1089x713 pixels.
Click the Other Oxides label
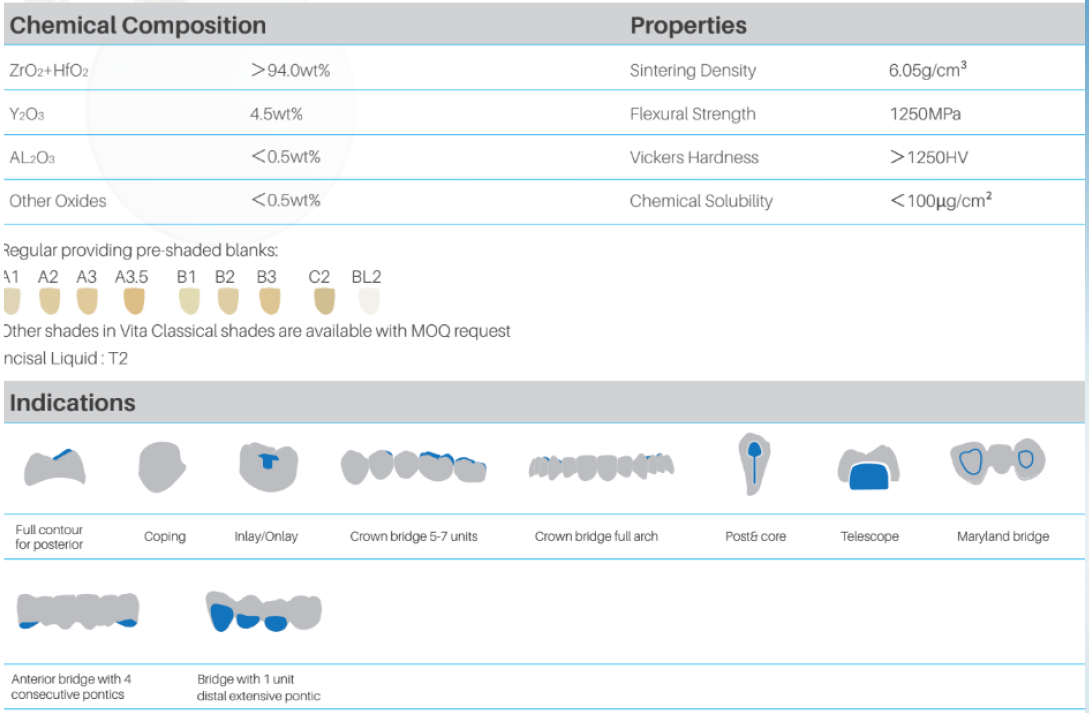pyautogui.click(x=58, y=201)
